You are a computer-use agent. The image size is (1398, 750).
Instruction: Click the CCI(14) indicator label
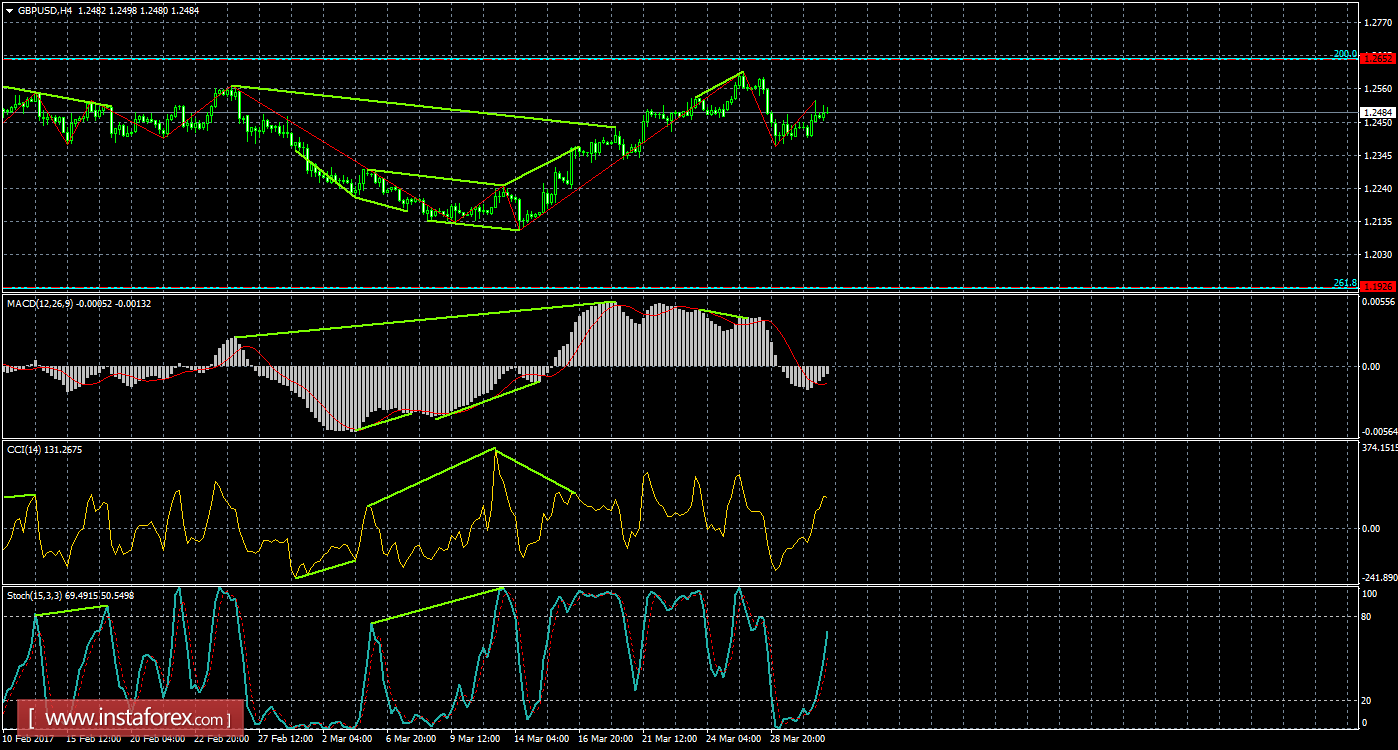[27, 450]
